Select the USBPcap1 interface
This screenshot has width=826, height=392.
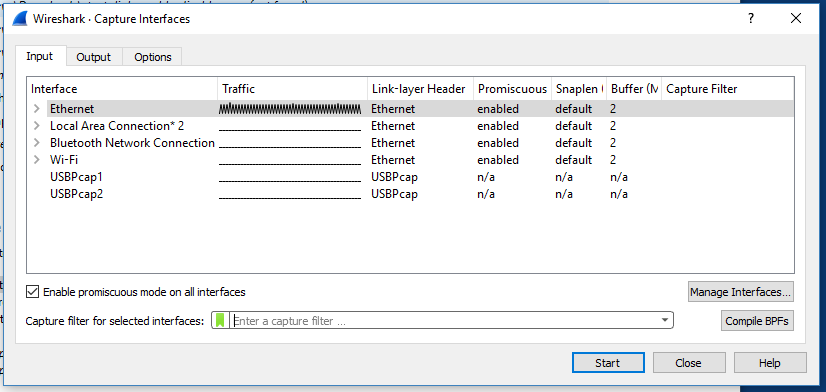[76, 177]
